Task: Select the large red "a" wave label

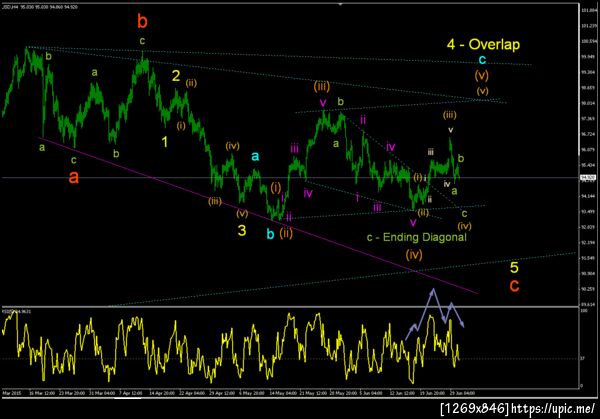Action: 74,177
